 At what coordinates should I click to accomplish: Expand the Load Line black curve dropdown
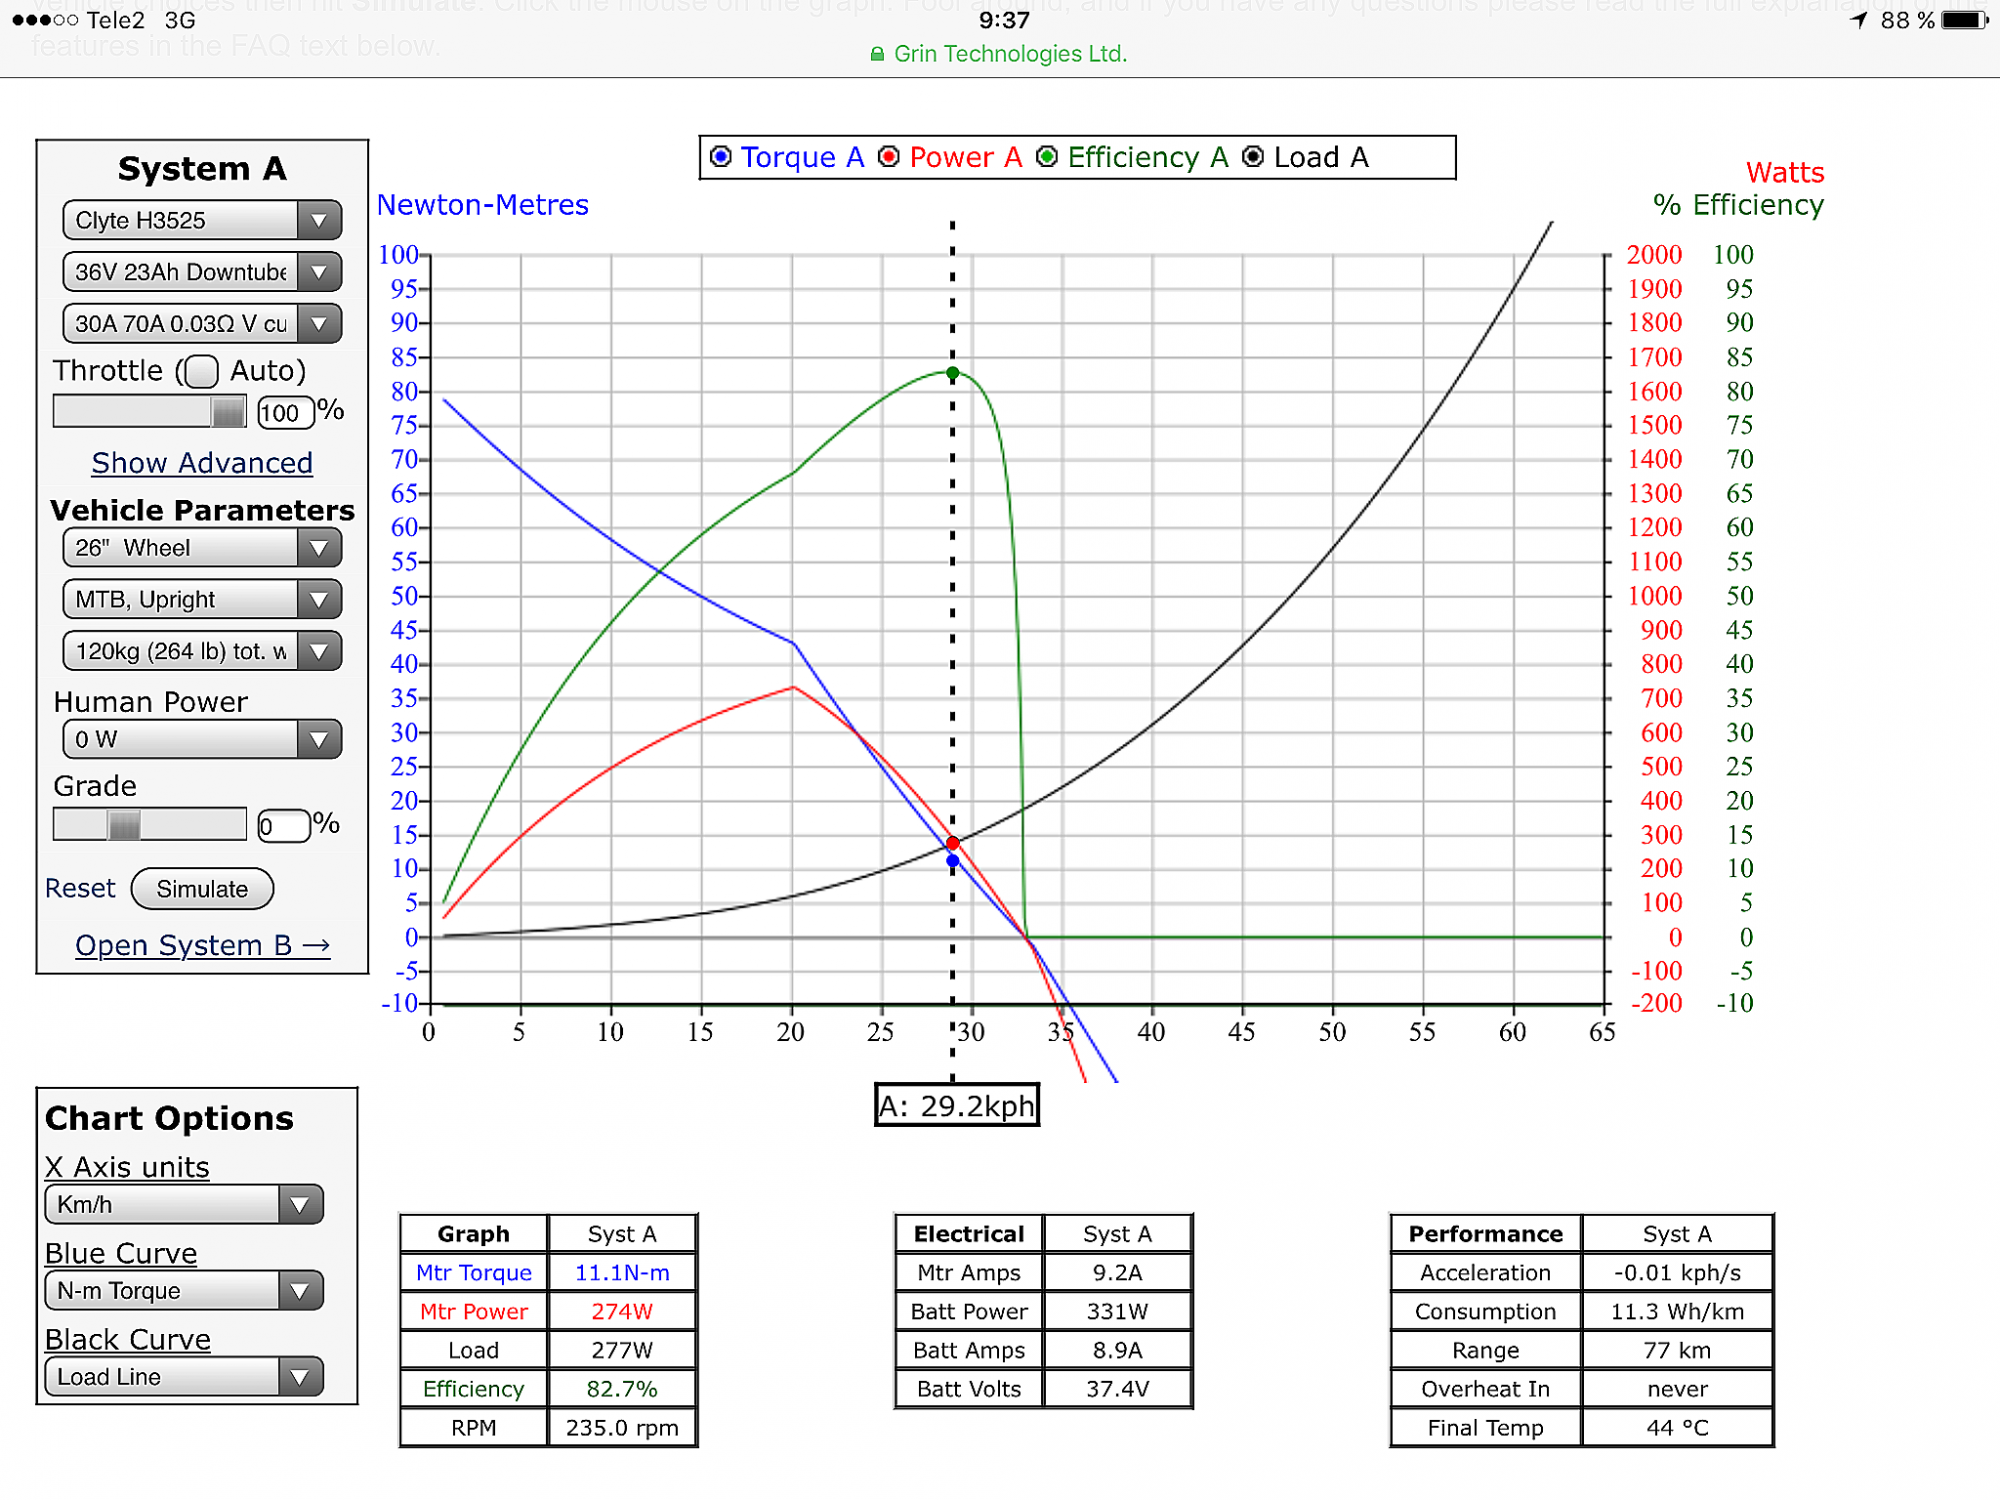point(184,1377)
